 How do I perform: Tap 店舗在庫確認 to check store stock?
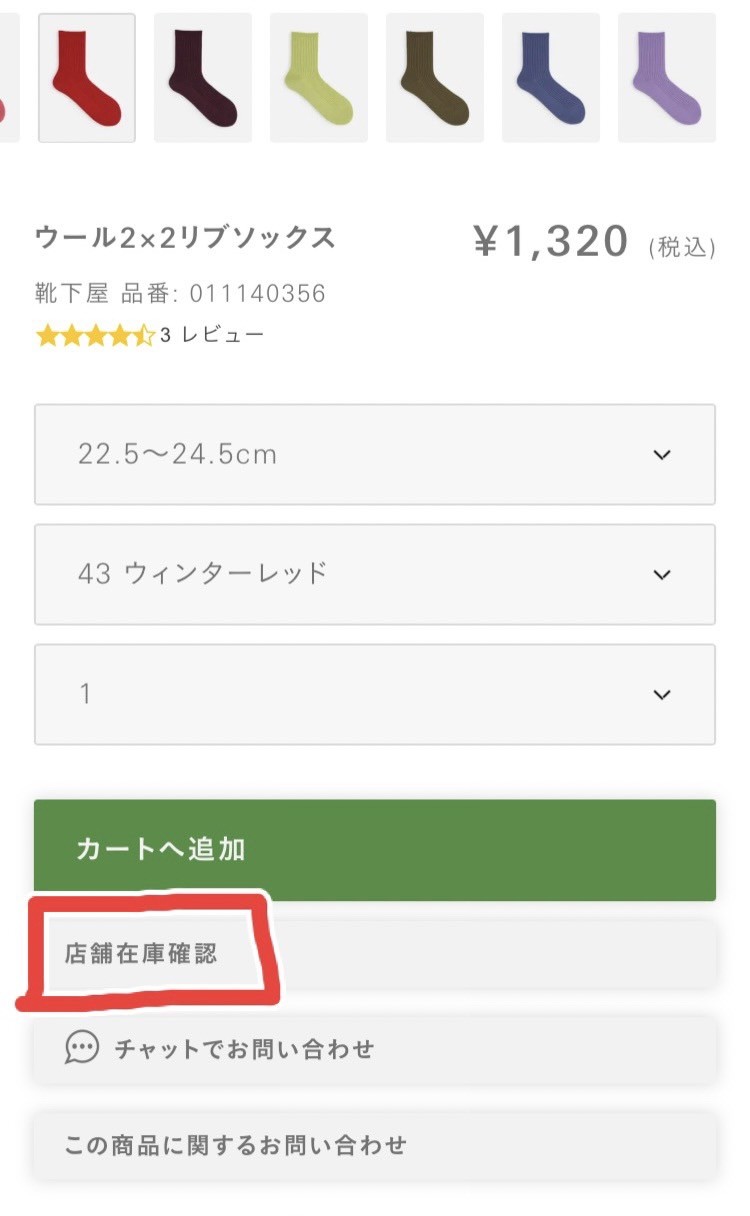(141, 953)
